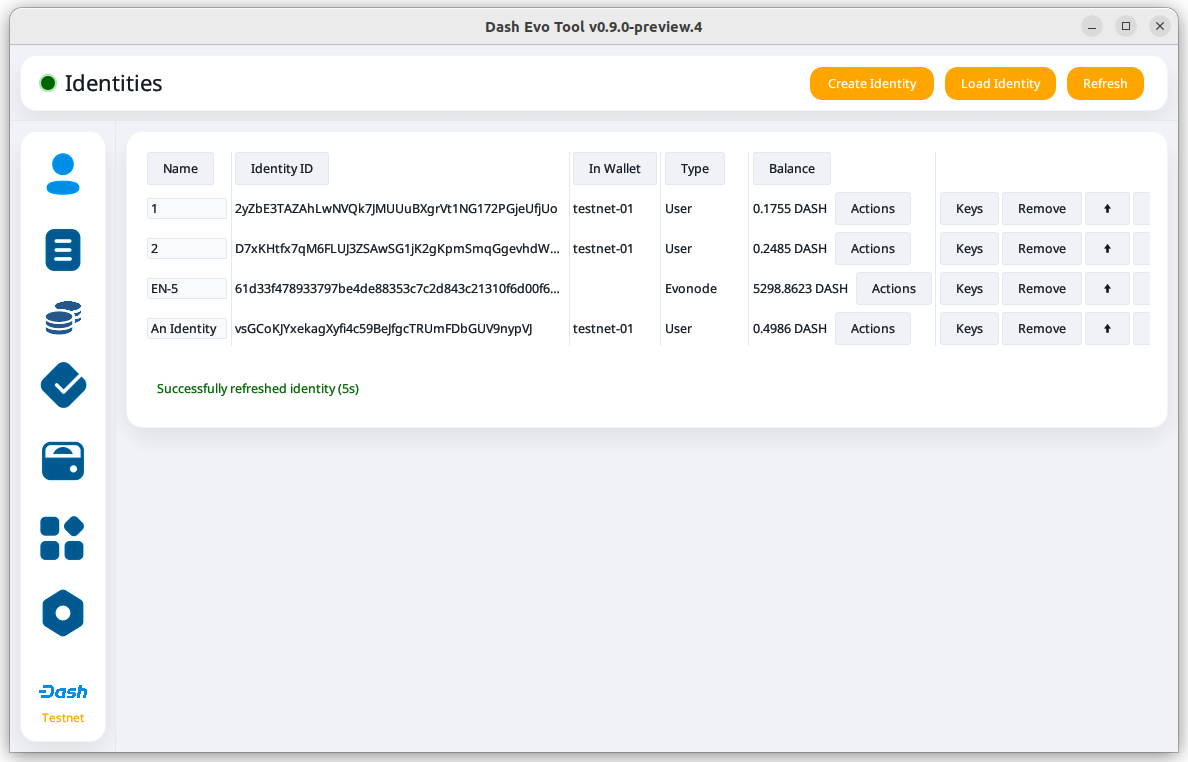Screen dimensions: 1188x762
Task: Remove the identity named 2
Action: tap(1041, 249)
